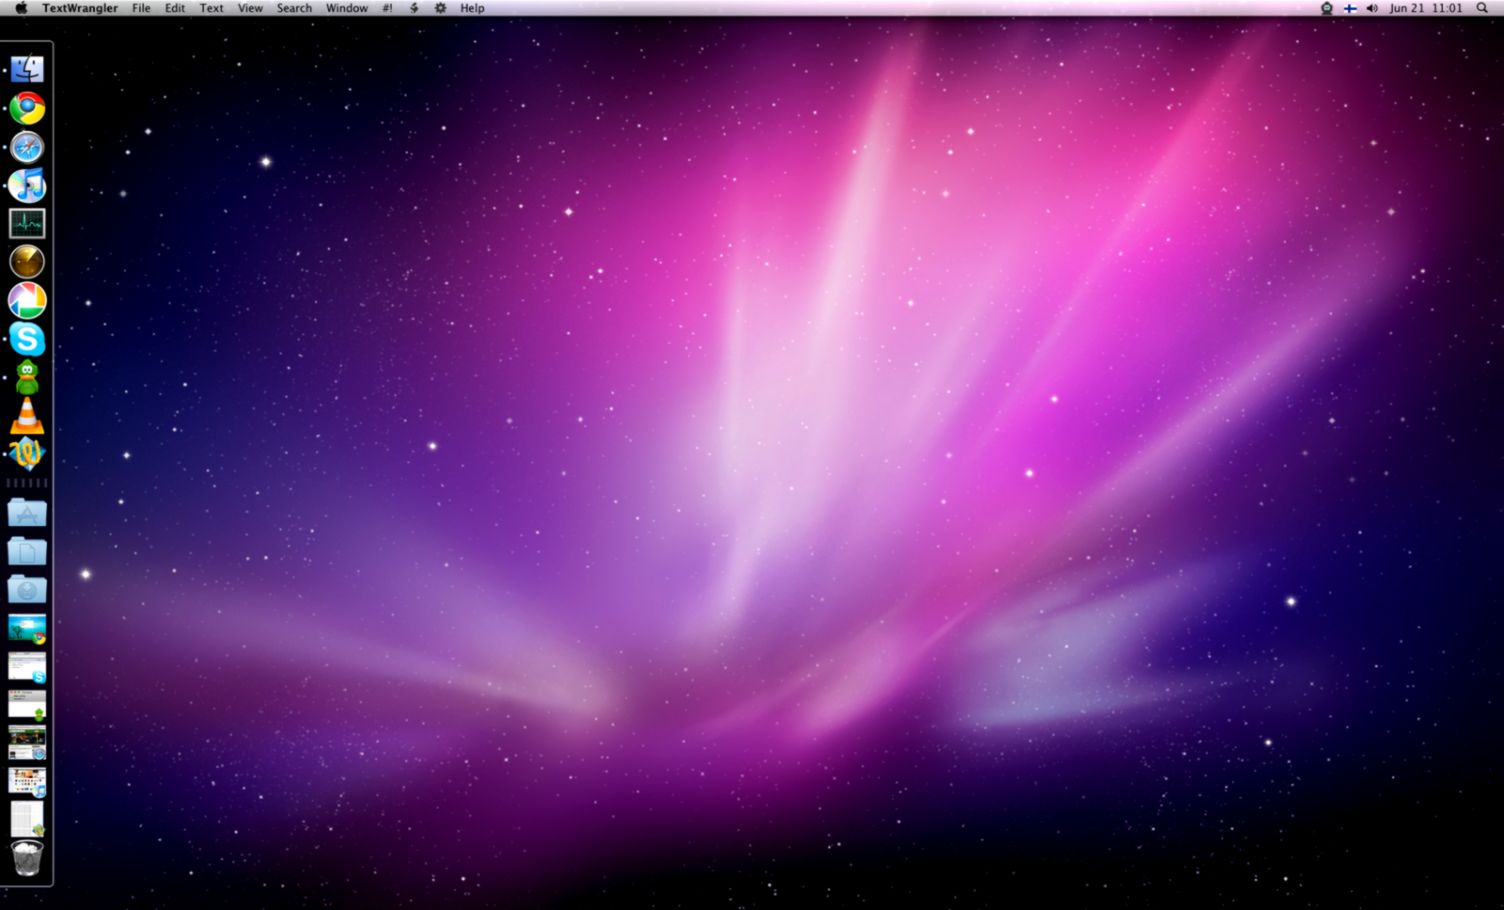The height and width of the screenshot is (910, 1504).
Task: Launch Picasa from the Dock
Action: coord(27,299)
